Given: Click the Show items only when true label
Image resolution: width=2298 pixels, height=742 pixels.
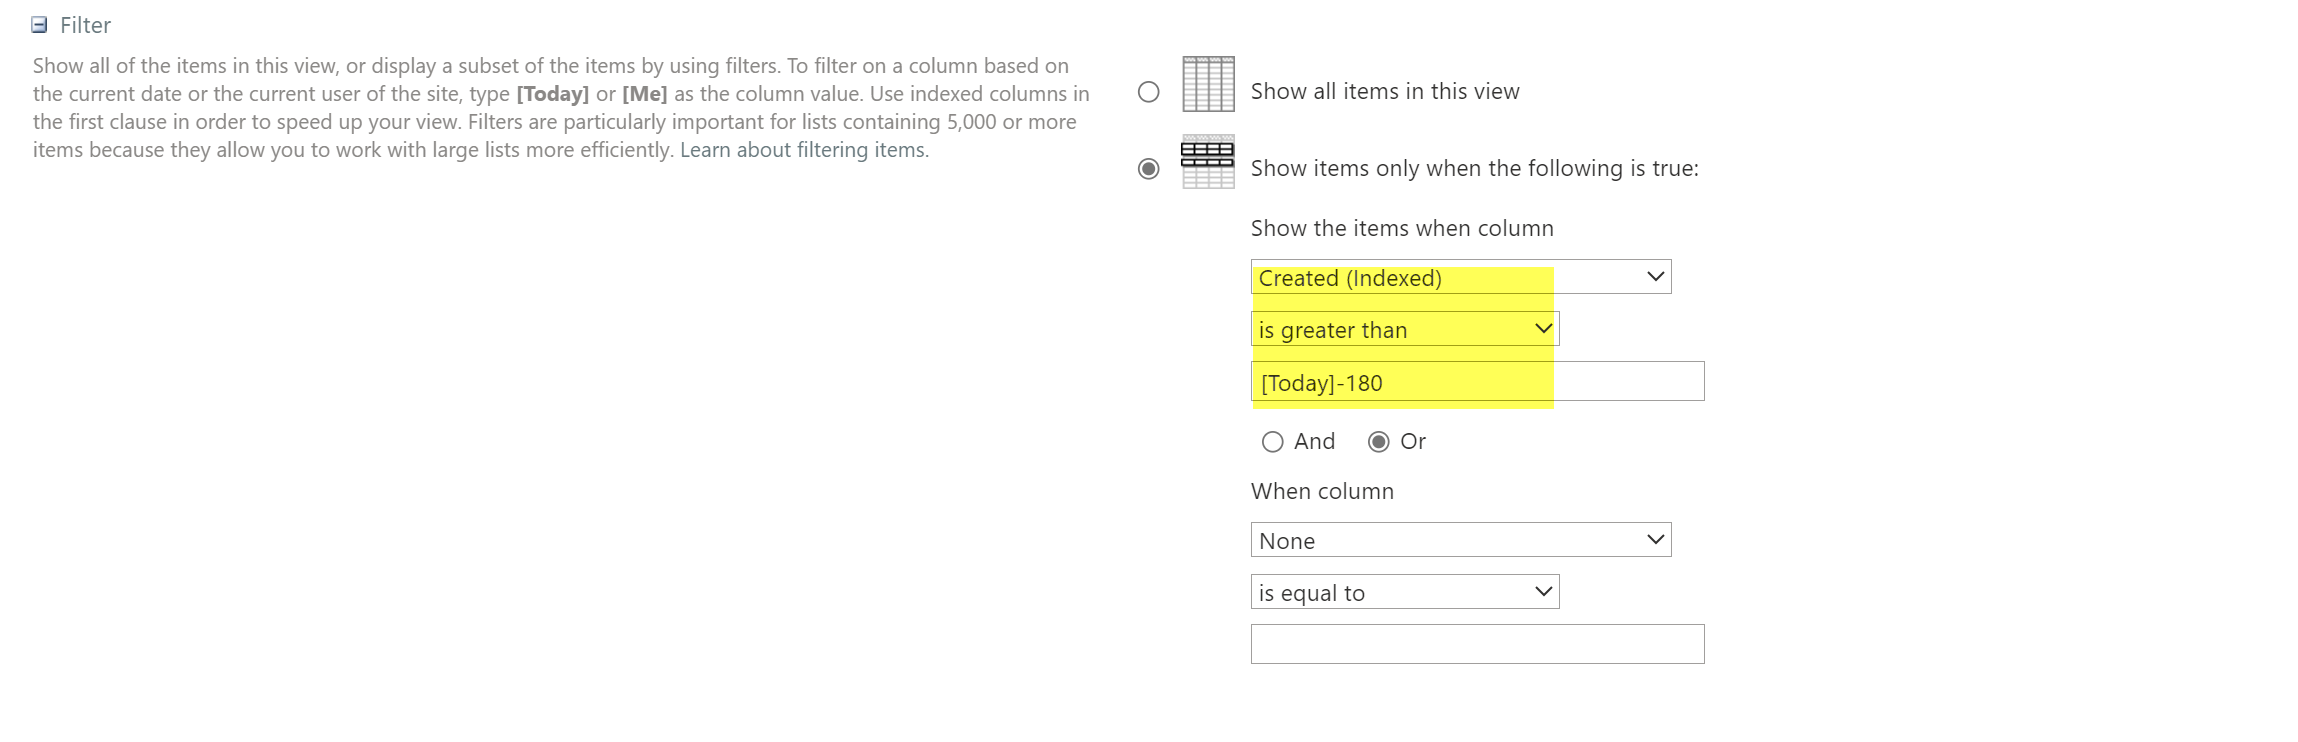Looking at the screenshot, I should tap(1474, 169).
